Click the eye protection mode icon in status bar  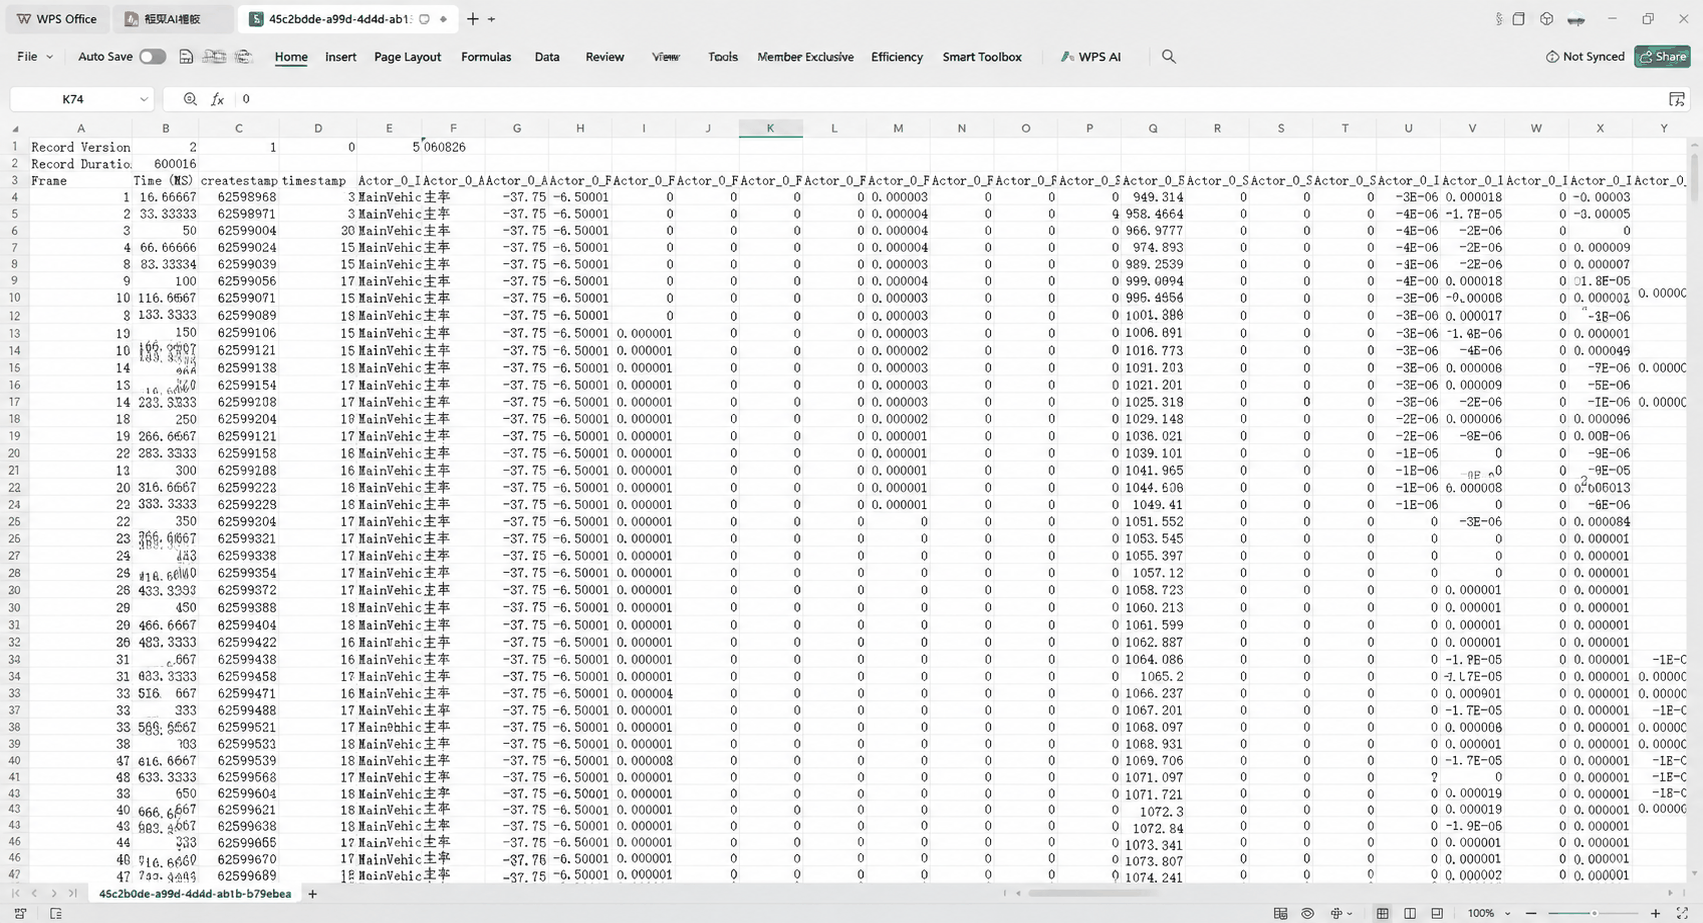1307,913
